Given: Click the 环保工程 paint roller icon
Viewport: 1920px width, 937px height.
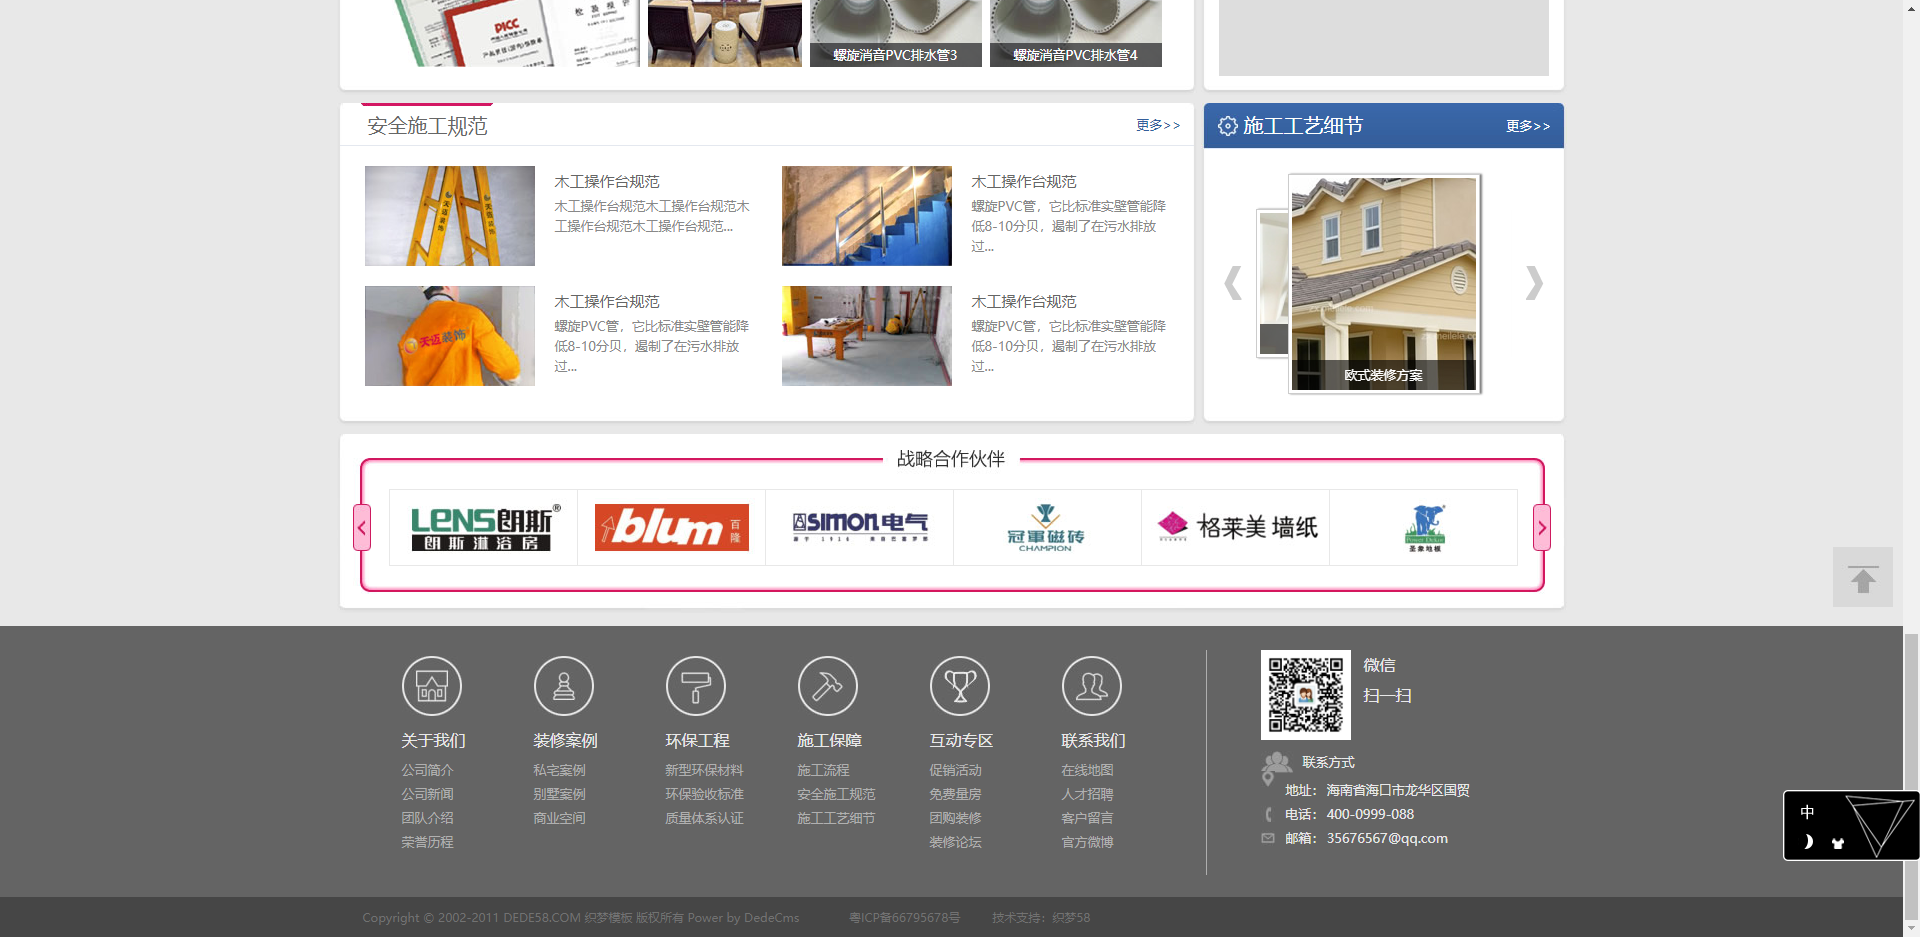Looking at the screenshot, I should [695, 686].
